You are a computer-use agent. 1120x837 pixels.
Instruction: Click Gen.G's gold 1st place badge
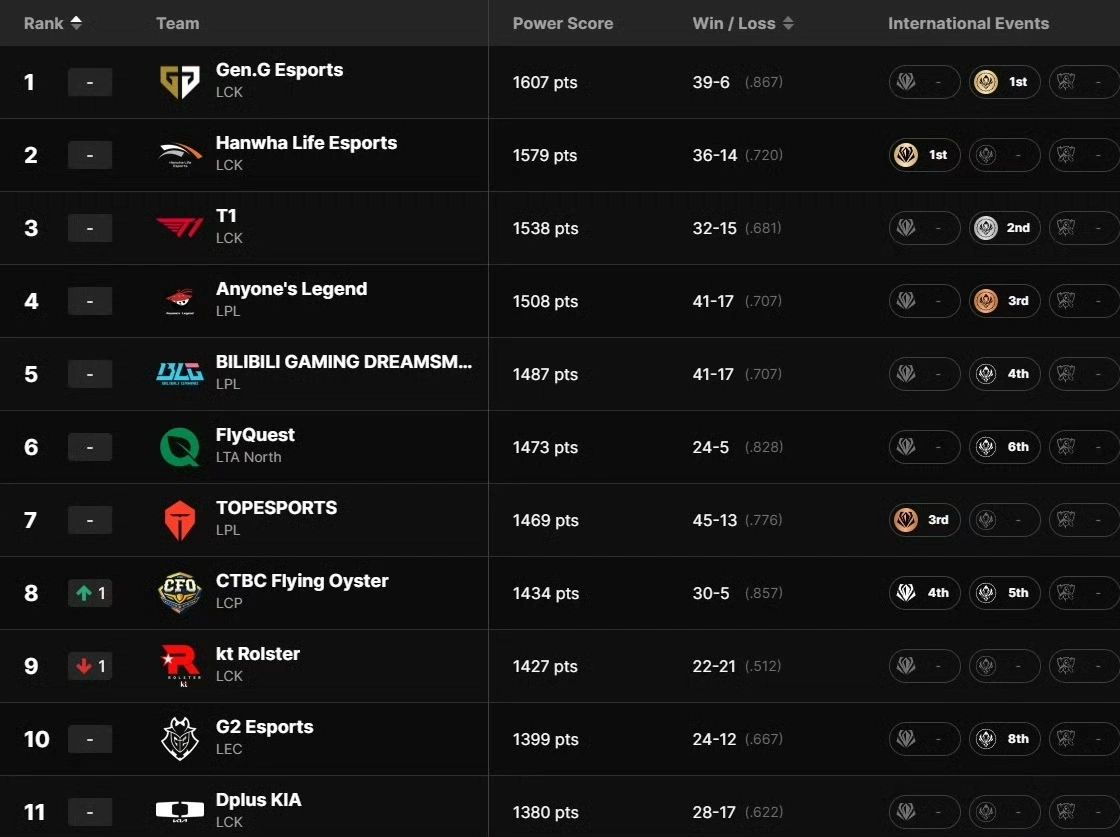click(1004, 82)
